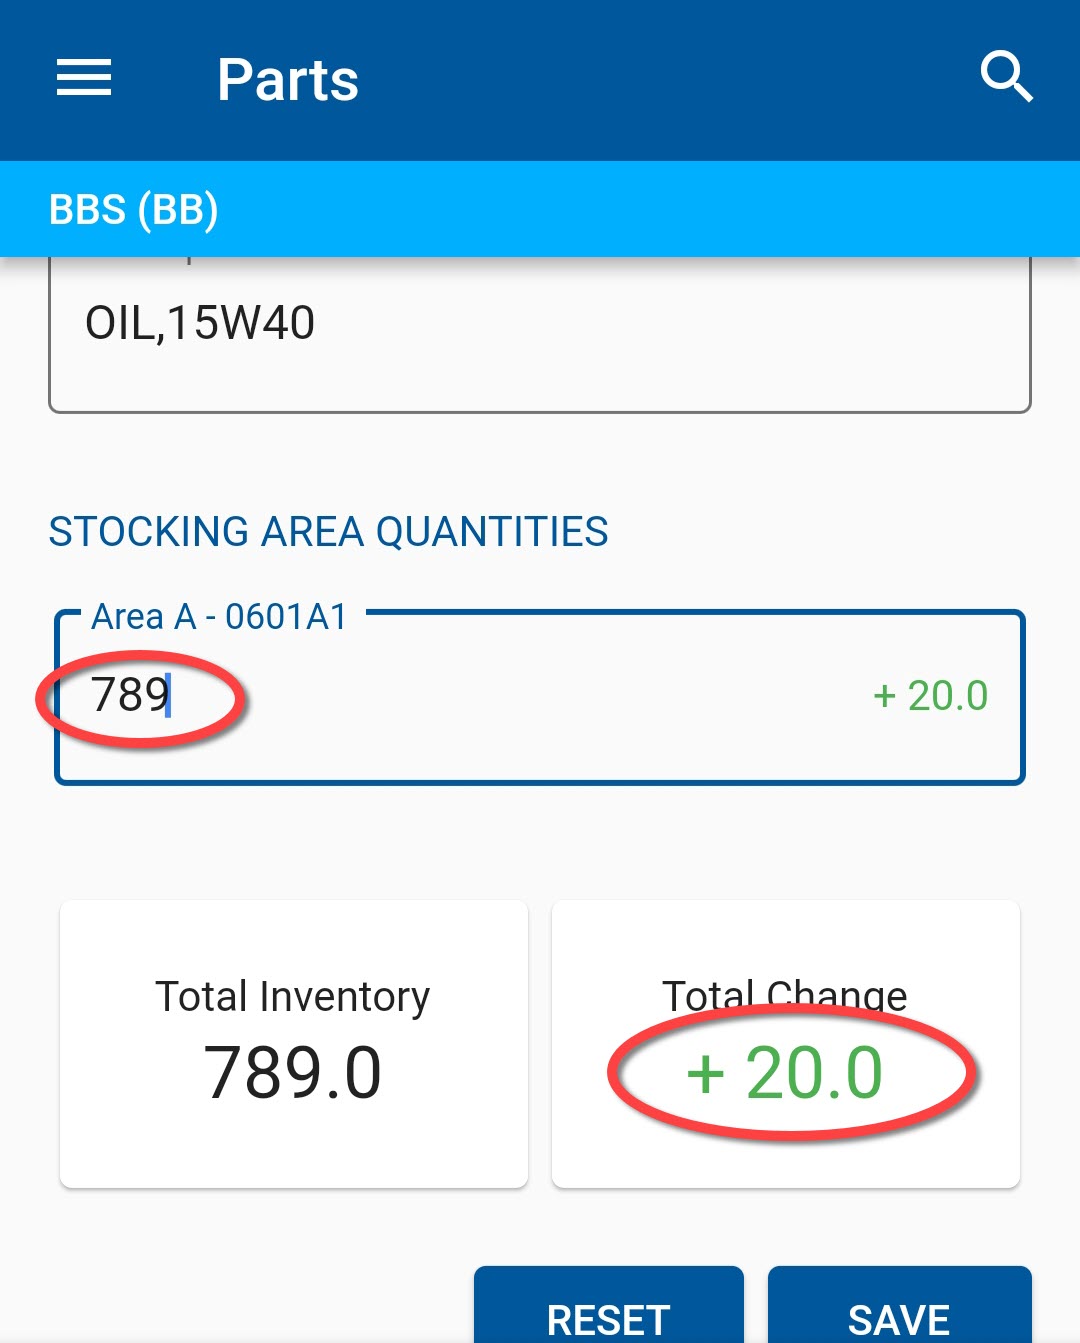
Task: Click the + 20.0 total change value
Action: pyautogui.click(x=785, y=1073)
